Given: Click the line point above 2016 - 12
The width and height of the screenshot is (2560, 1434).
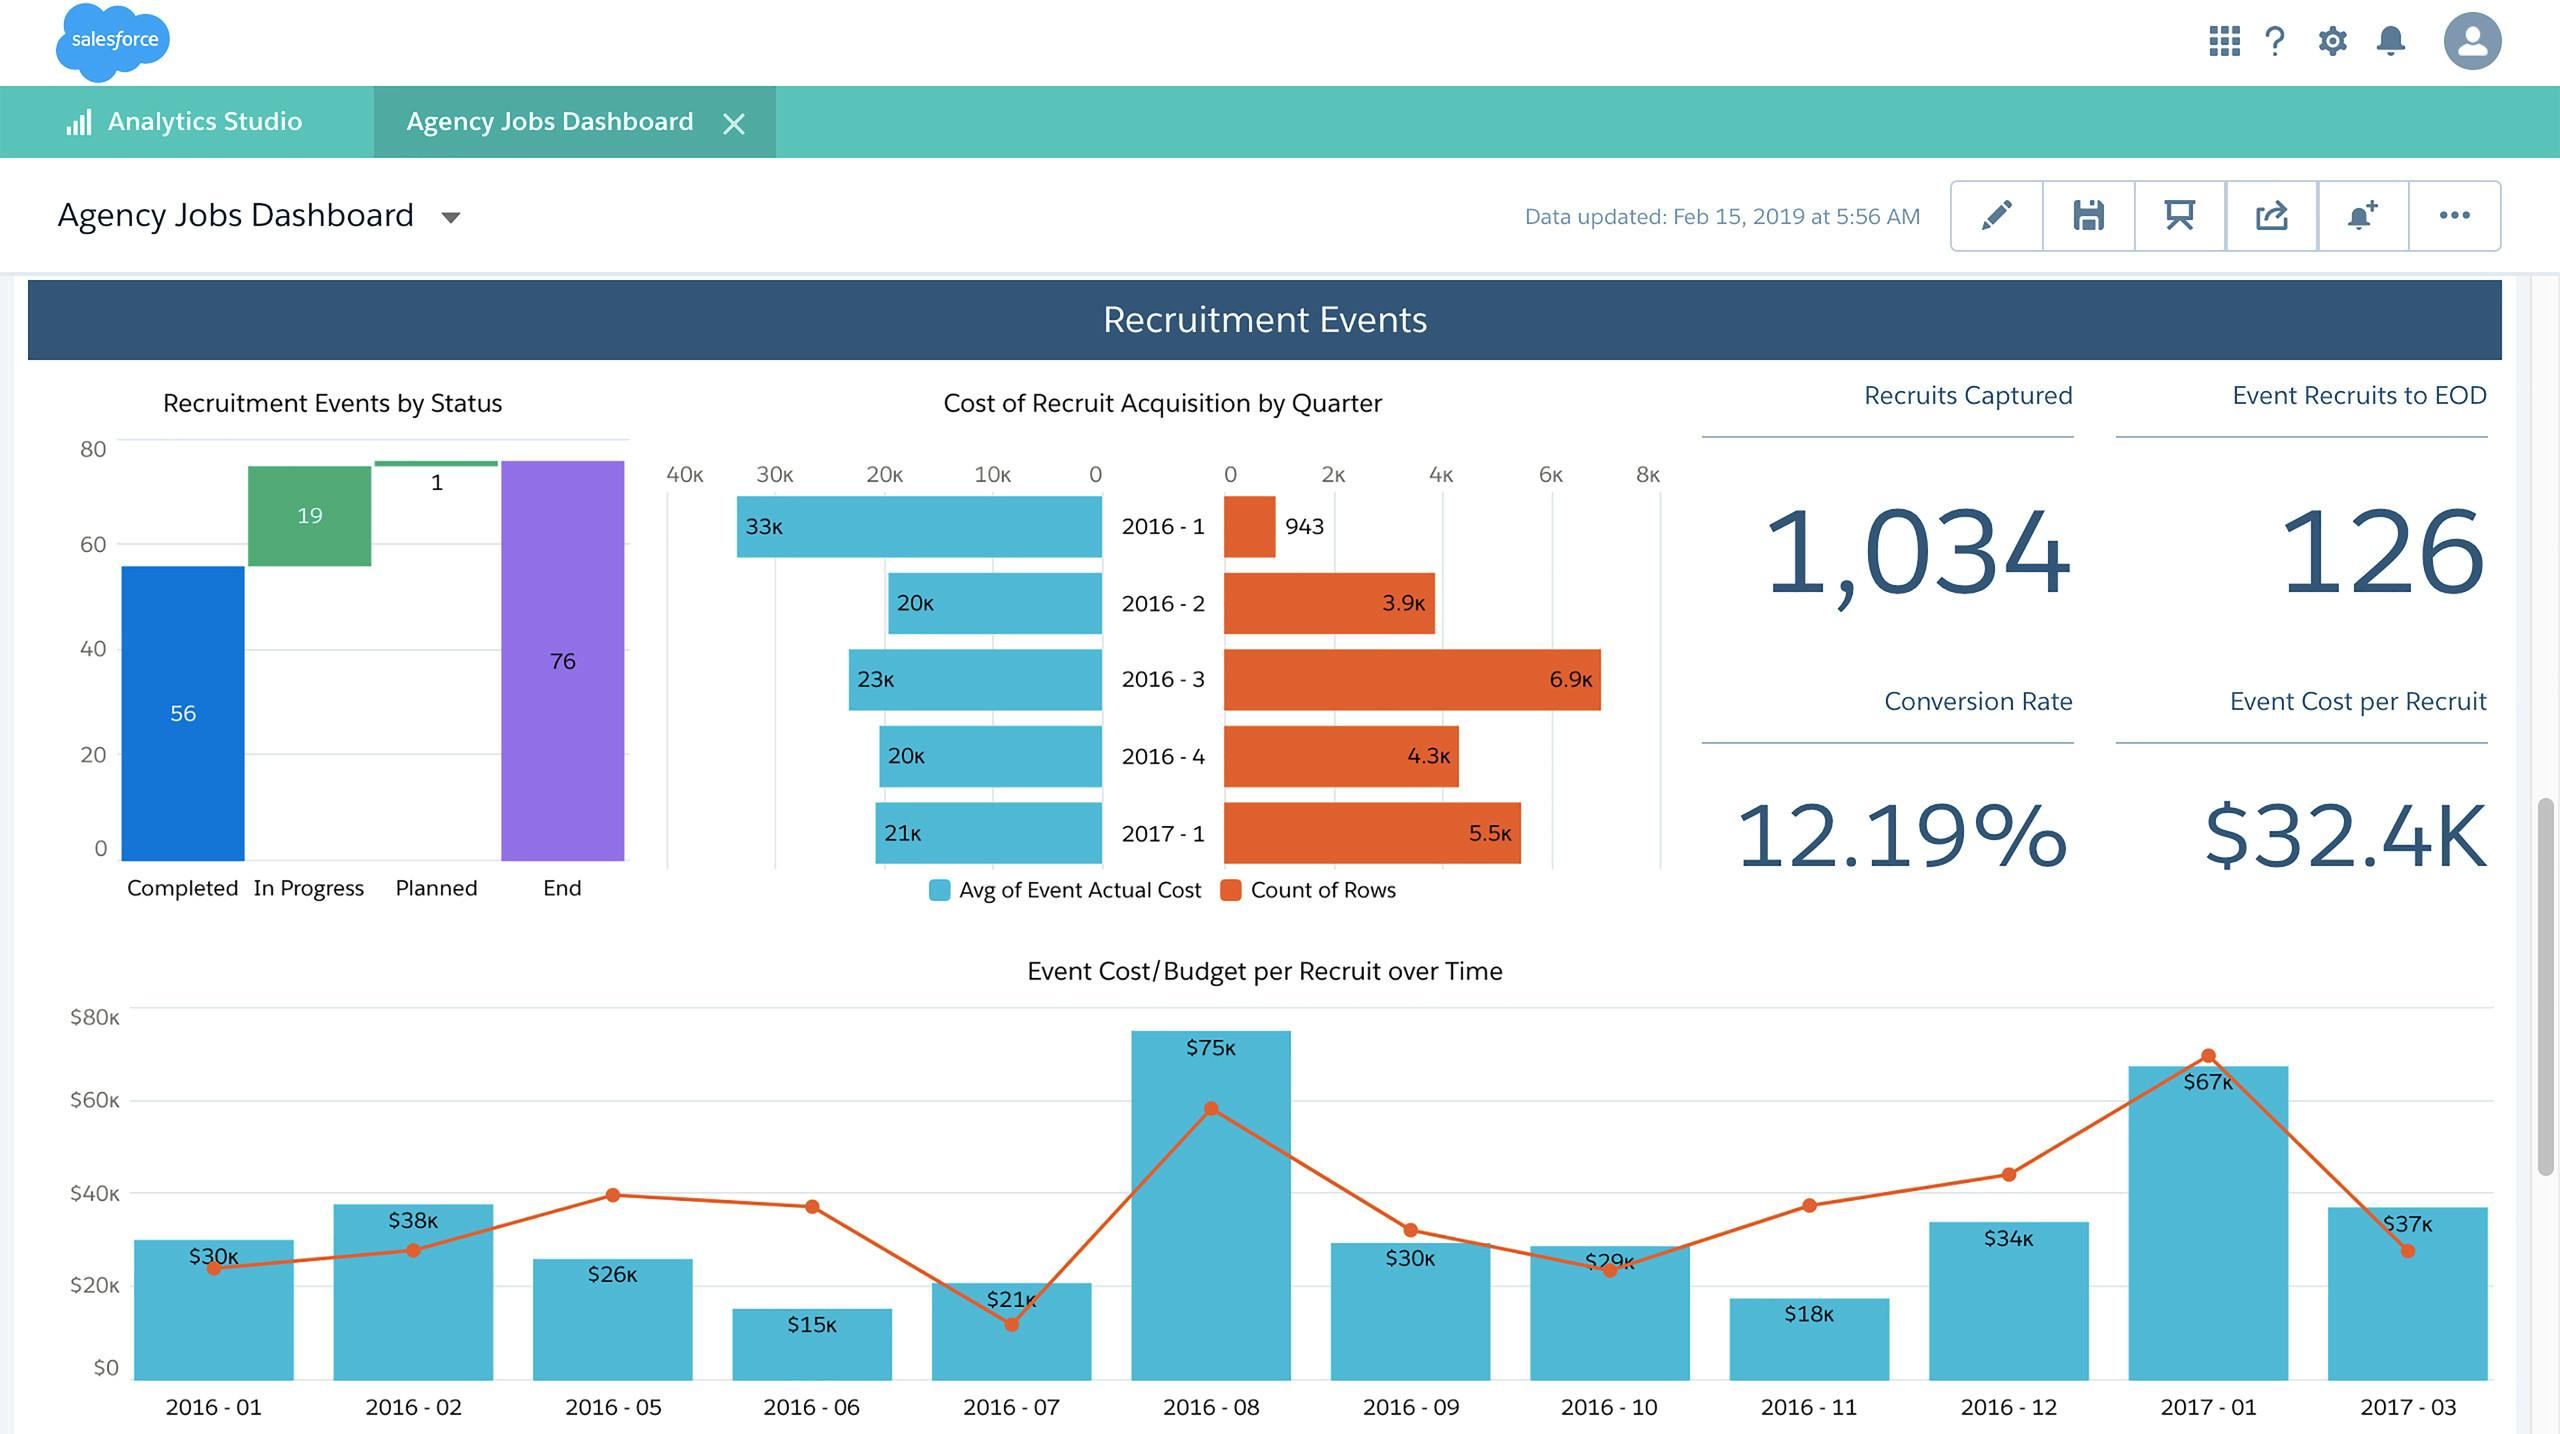Looking at the screenshot, I should pos(2009,1174).
